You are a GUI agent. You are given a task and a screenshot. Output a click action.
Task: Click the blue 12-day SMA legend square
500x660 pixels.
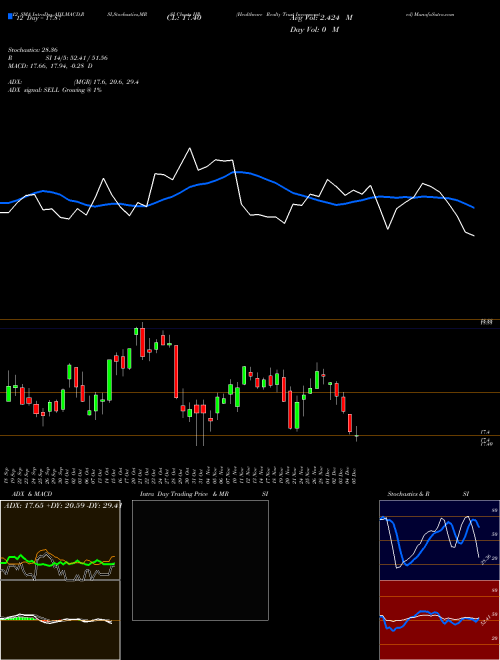[x=10, y=17]
